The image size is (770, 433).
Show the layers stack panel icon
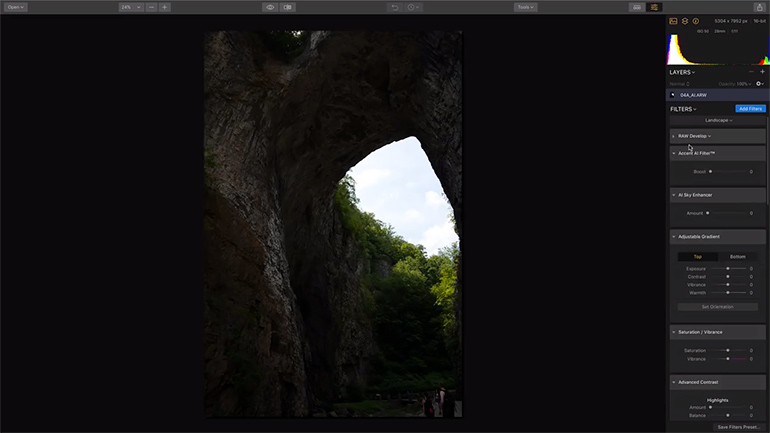[687, 20]
